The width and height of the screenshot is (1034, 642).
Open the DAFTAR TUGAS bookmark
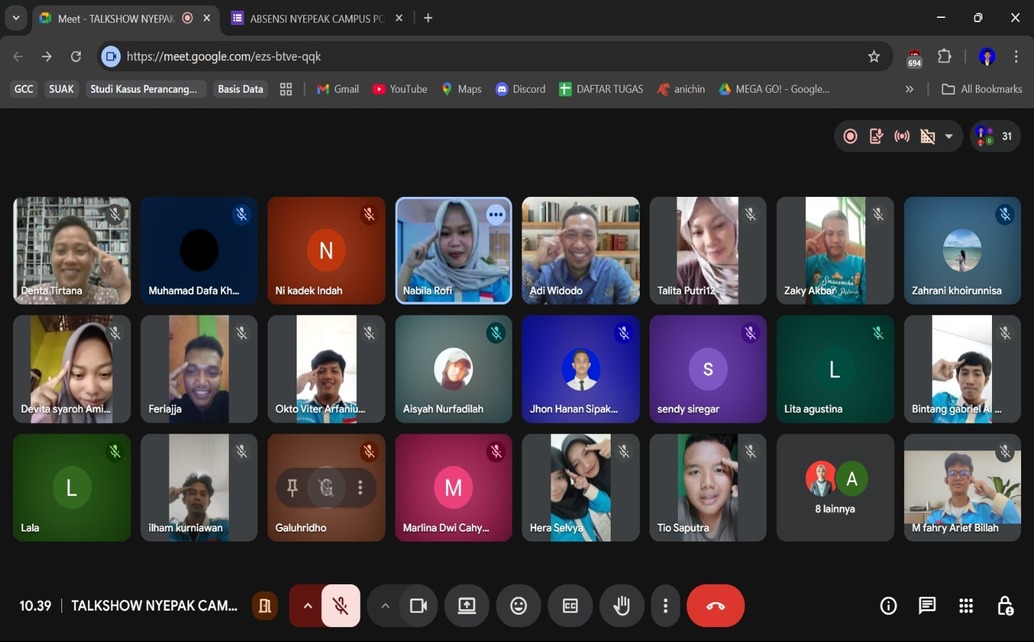pos(600,89)
